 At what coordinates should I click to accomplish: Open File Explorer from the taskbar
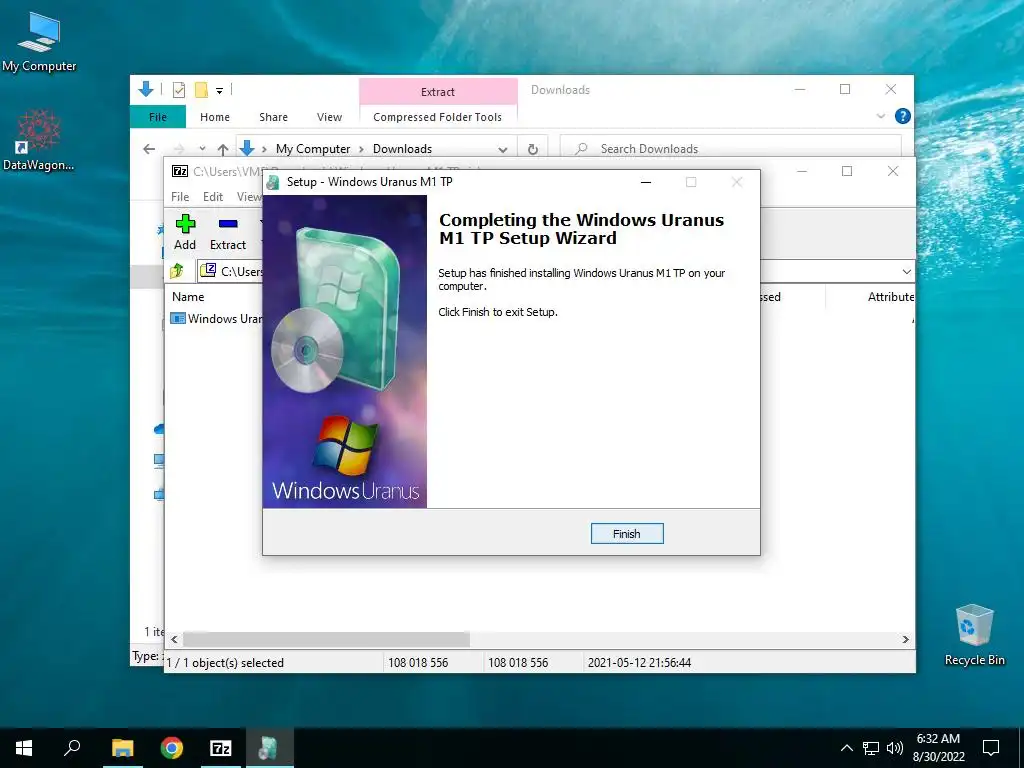(x=122, y=748)
